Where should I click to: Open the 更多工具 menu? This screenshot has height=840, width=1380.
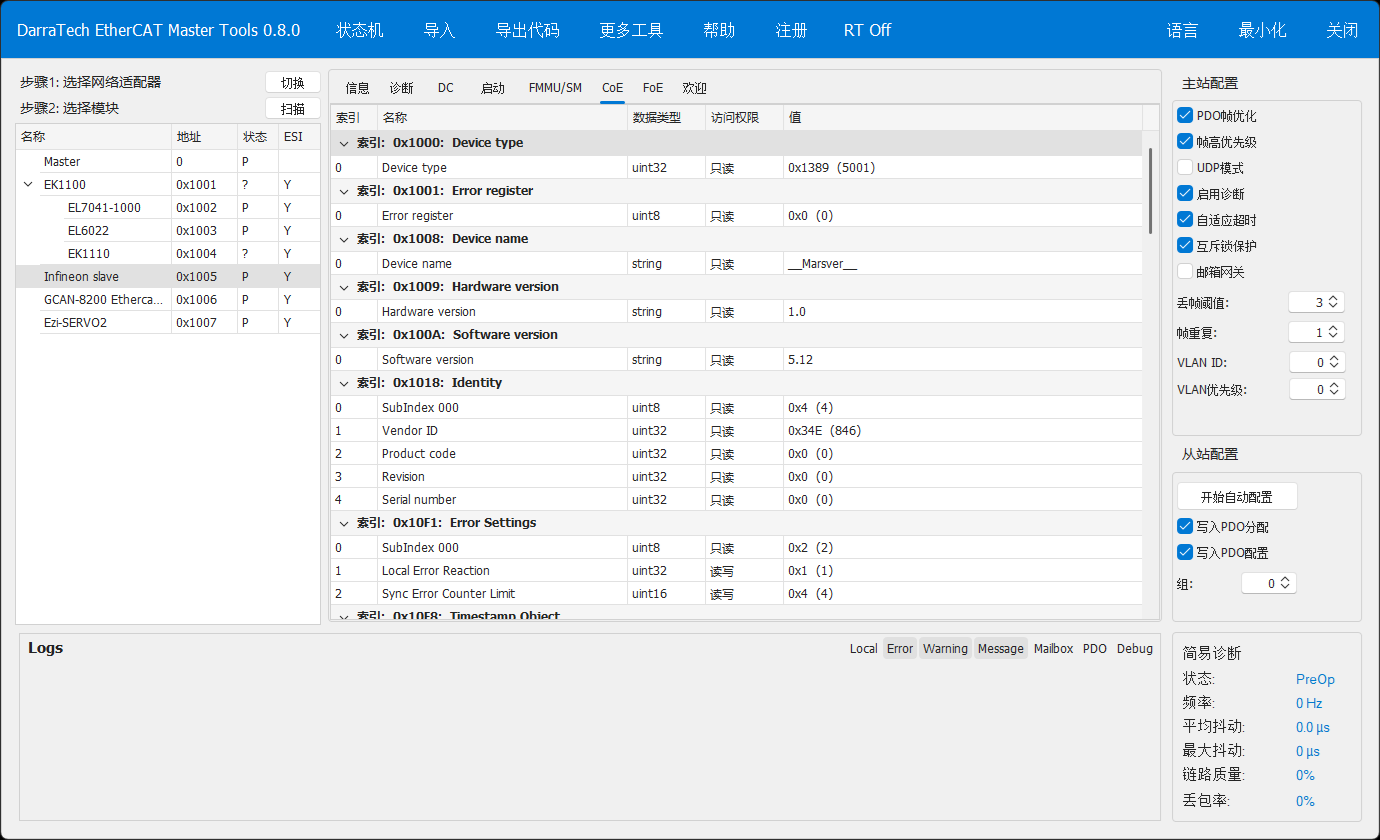pos(631,30)
